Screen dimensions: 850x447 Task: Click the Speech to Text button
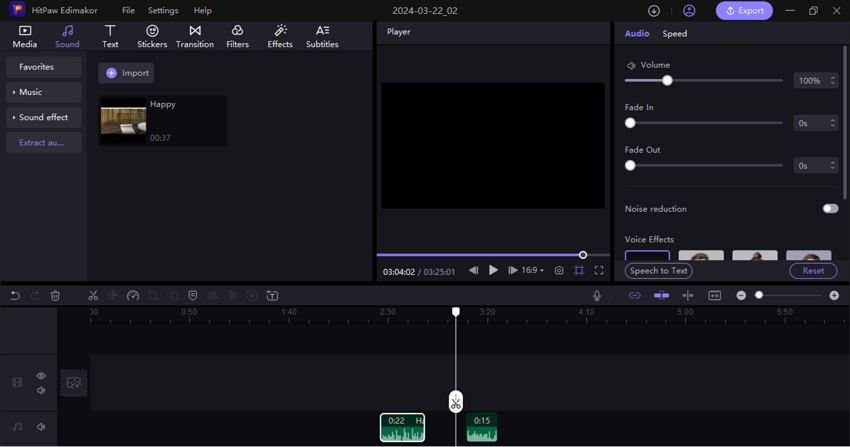[658, 271]
